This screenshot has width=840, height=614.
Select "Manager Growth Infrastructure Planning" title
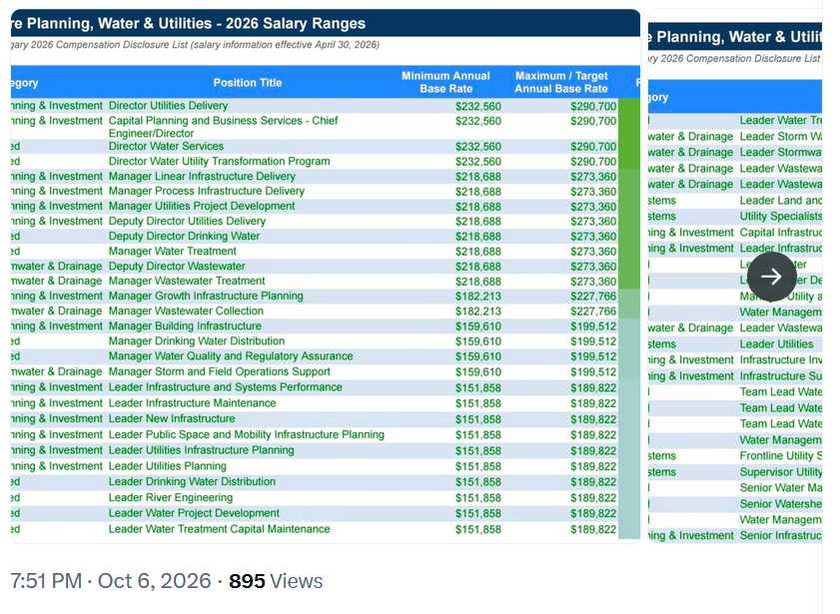click(x=206, y=296)
